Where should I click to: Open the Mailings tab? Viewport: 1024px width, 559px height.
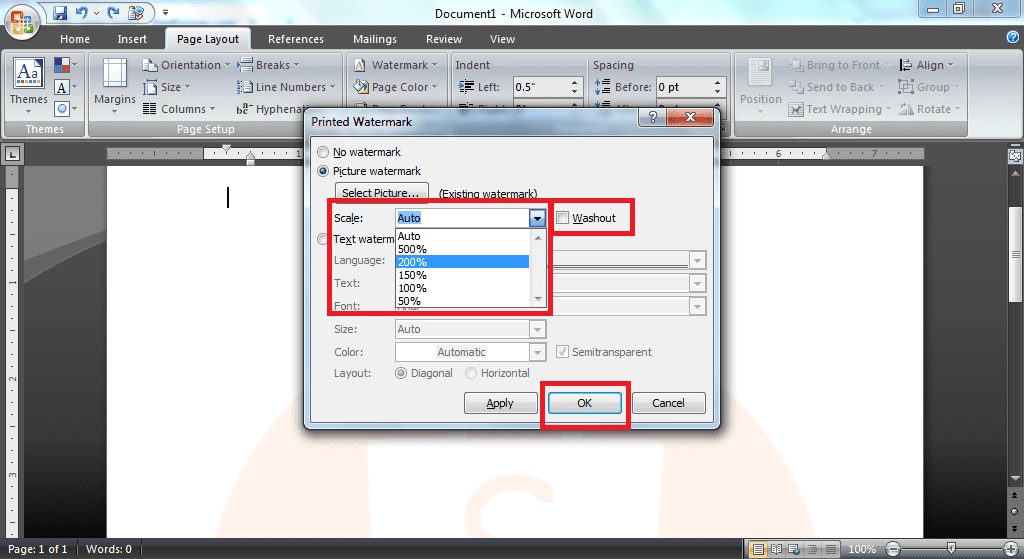point(375,39)
